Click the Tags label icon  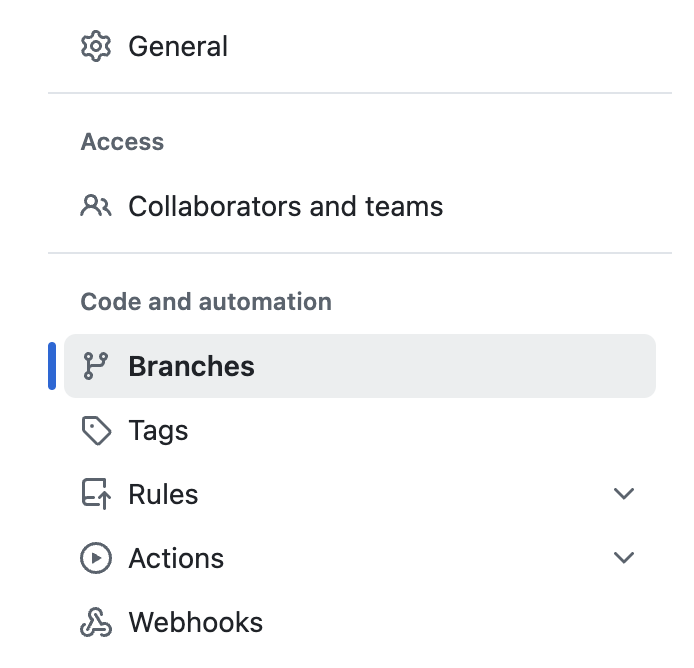(96, 430)
